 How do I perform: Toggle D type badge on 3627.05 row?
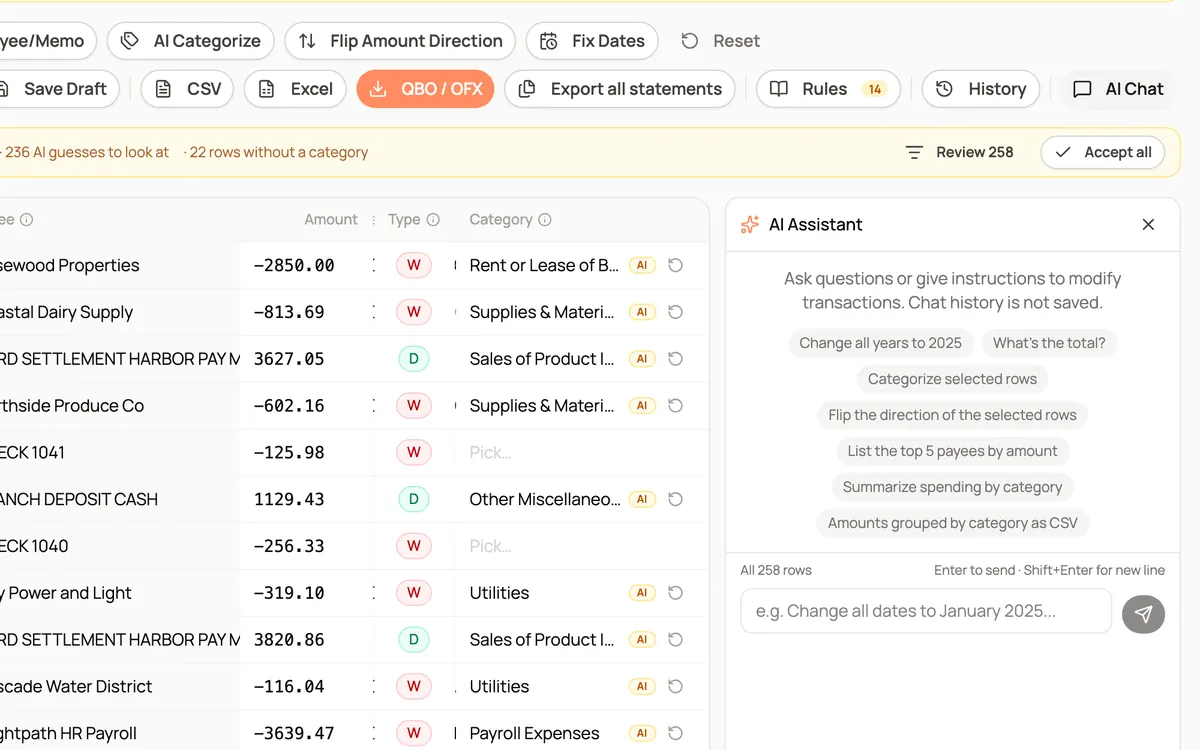[x=413, y=359]
